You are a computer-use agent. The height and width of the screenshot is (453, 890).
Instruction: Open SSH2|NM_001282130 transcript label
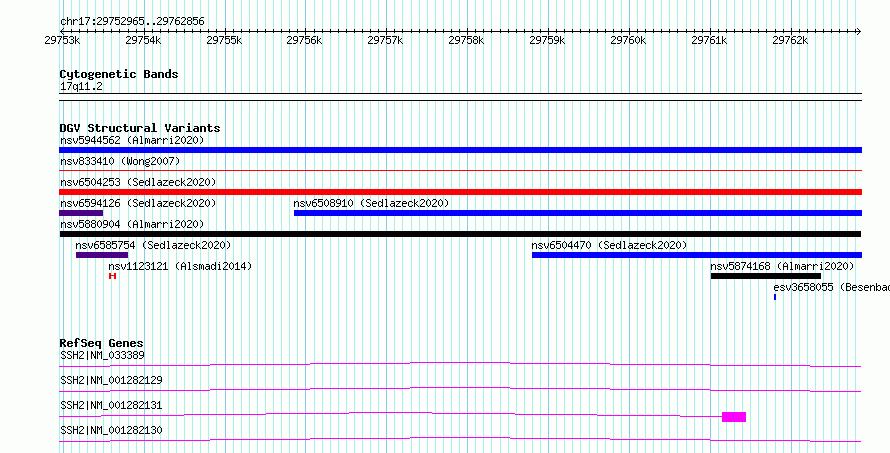[x=111, y=430]
